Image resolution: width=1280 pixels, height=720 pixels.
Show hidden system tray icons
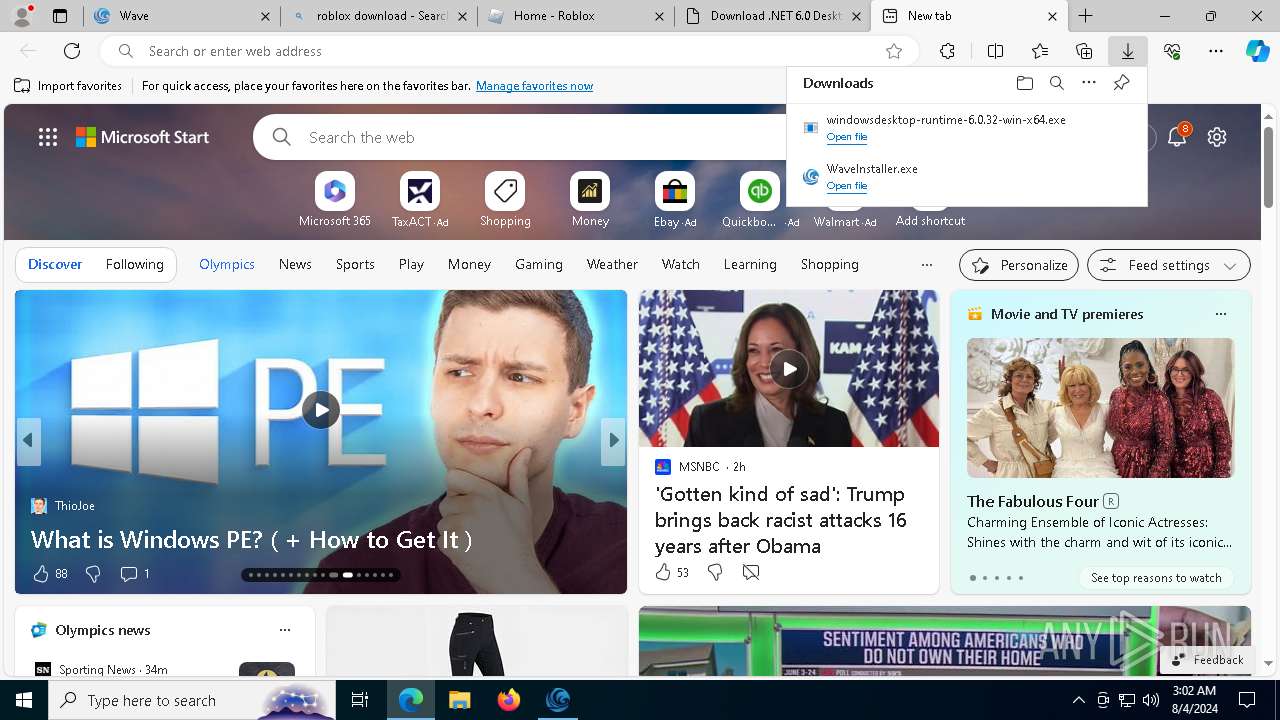[1078, 700]
